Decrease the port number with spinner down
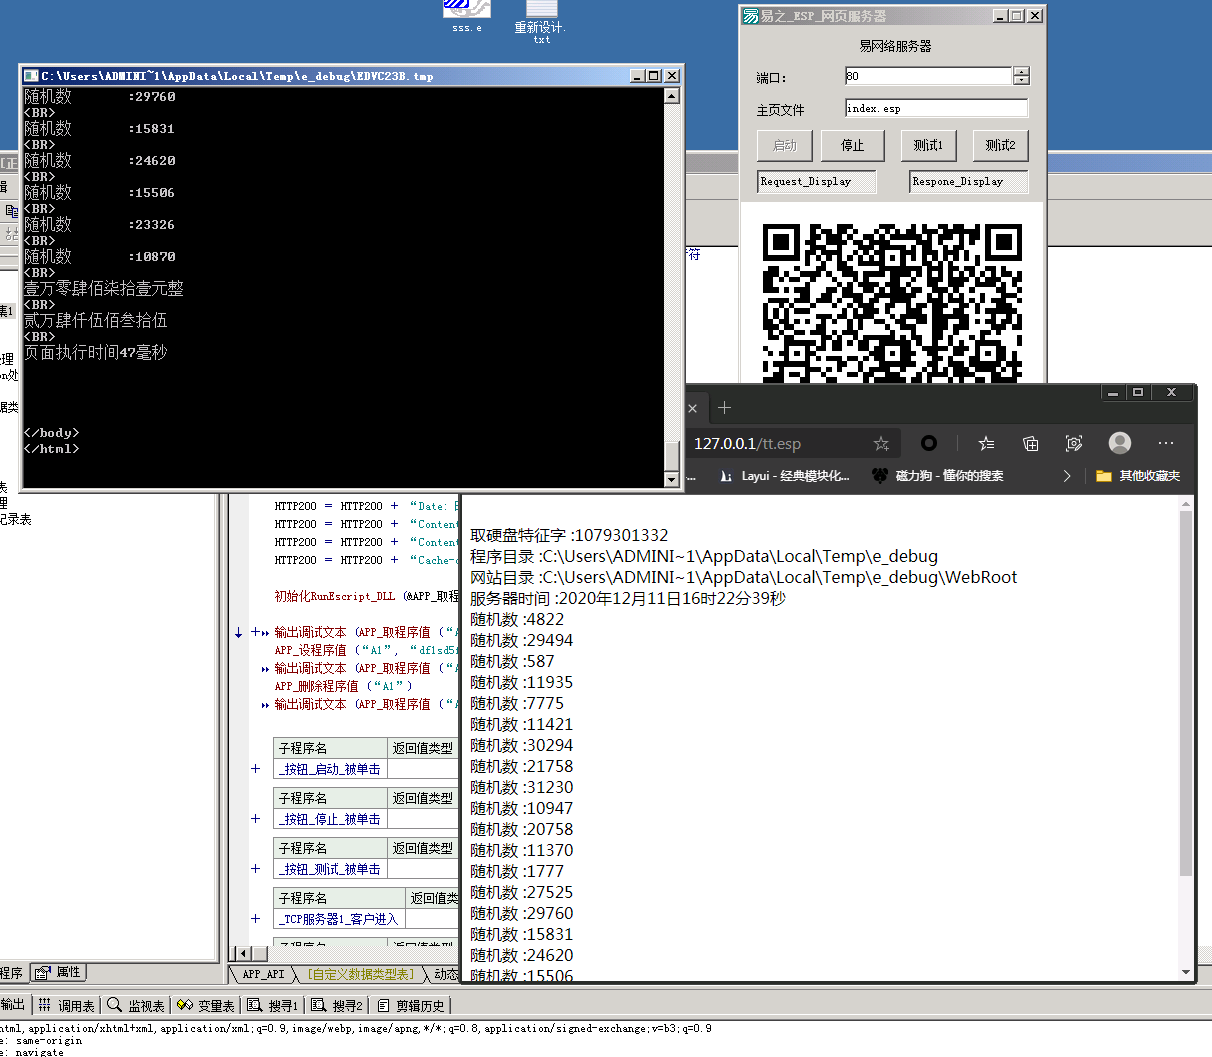This screenshot has width=1212, height=1057. point(1021,81)
